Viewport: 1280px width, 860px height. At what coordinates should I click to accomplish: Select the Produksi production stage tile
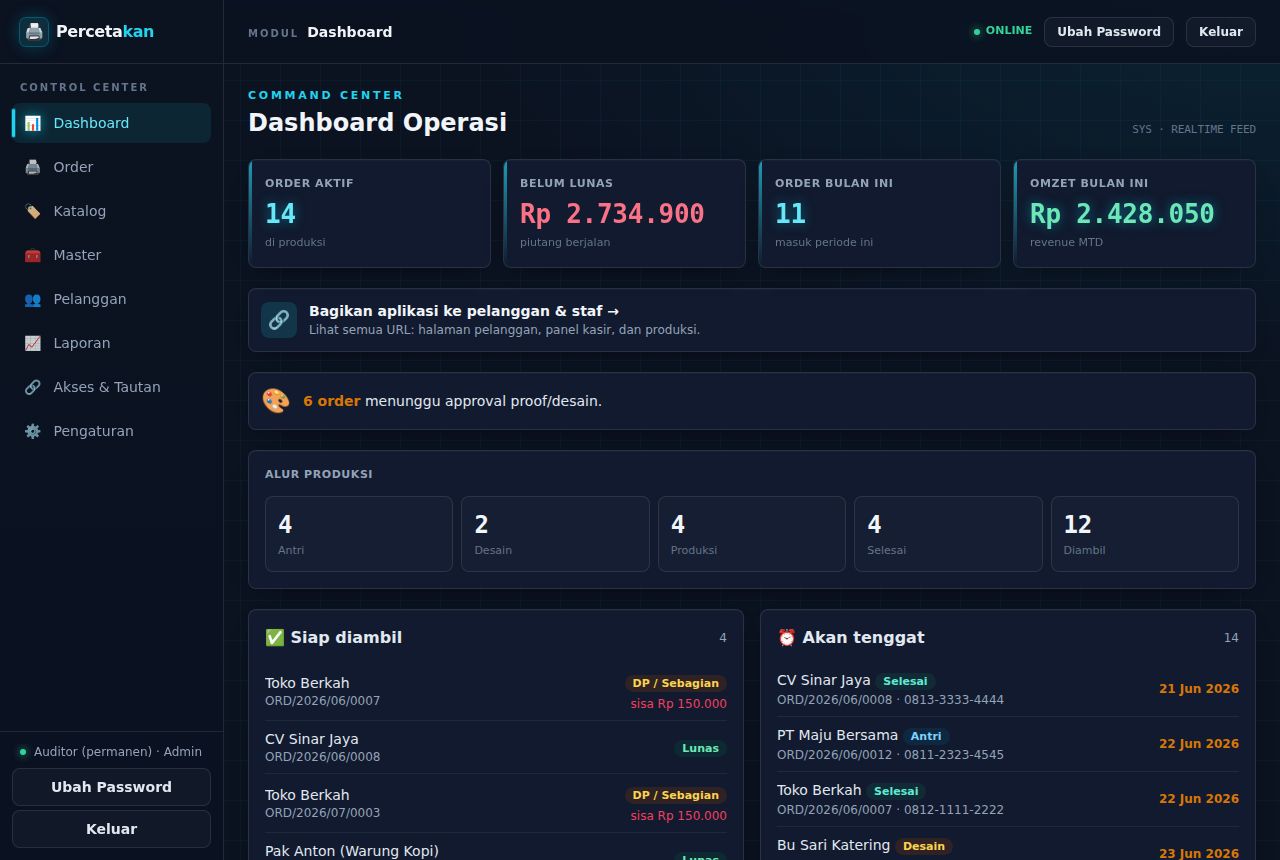click(752, 534)
